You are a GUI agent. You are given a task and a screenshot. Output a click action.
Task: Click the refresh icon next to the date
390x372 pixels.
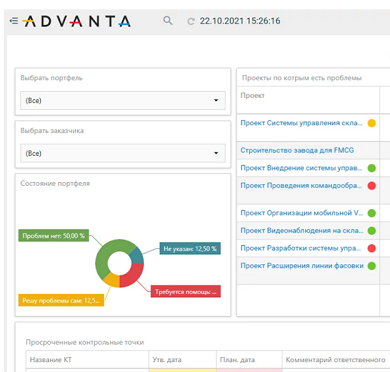191,22
